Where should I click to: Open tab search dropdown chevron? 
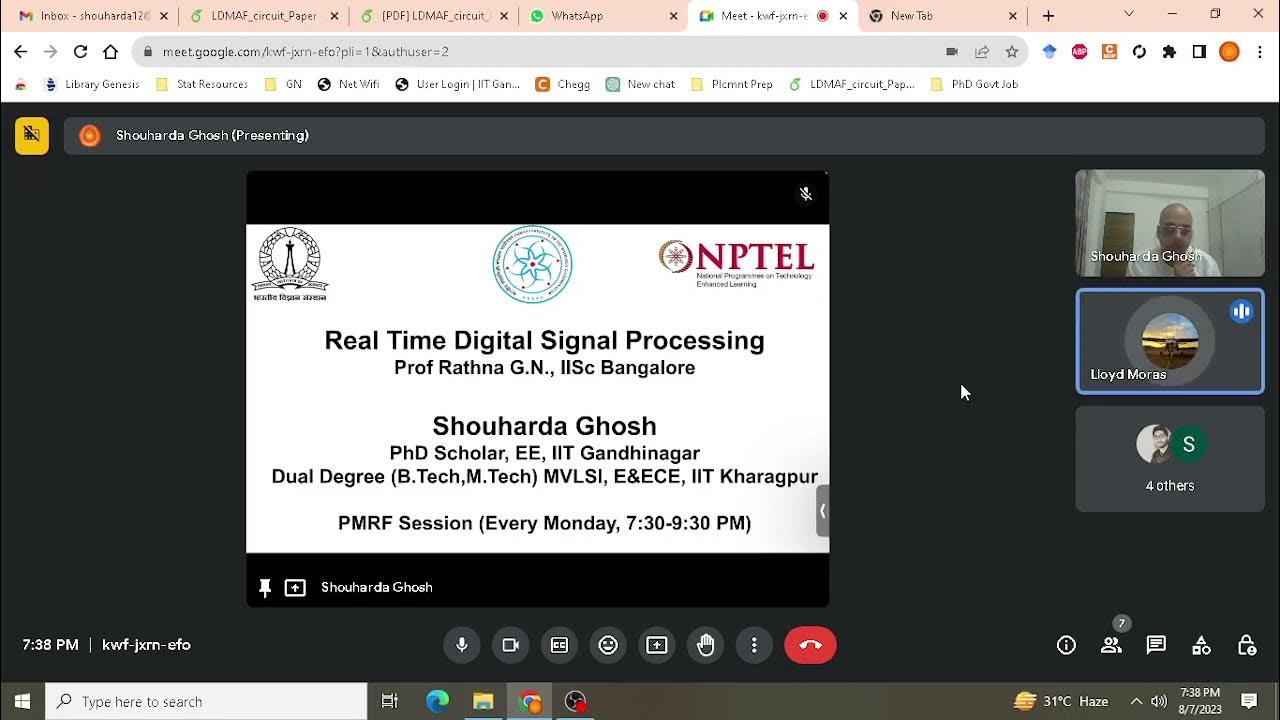1129,14
